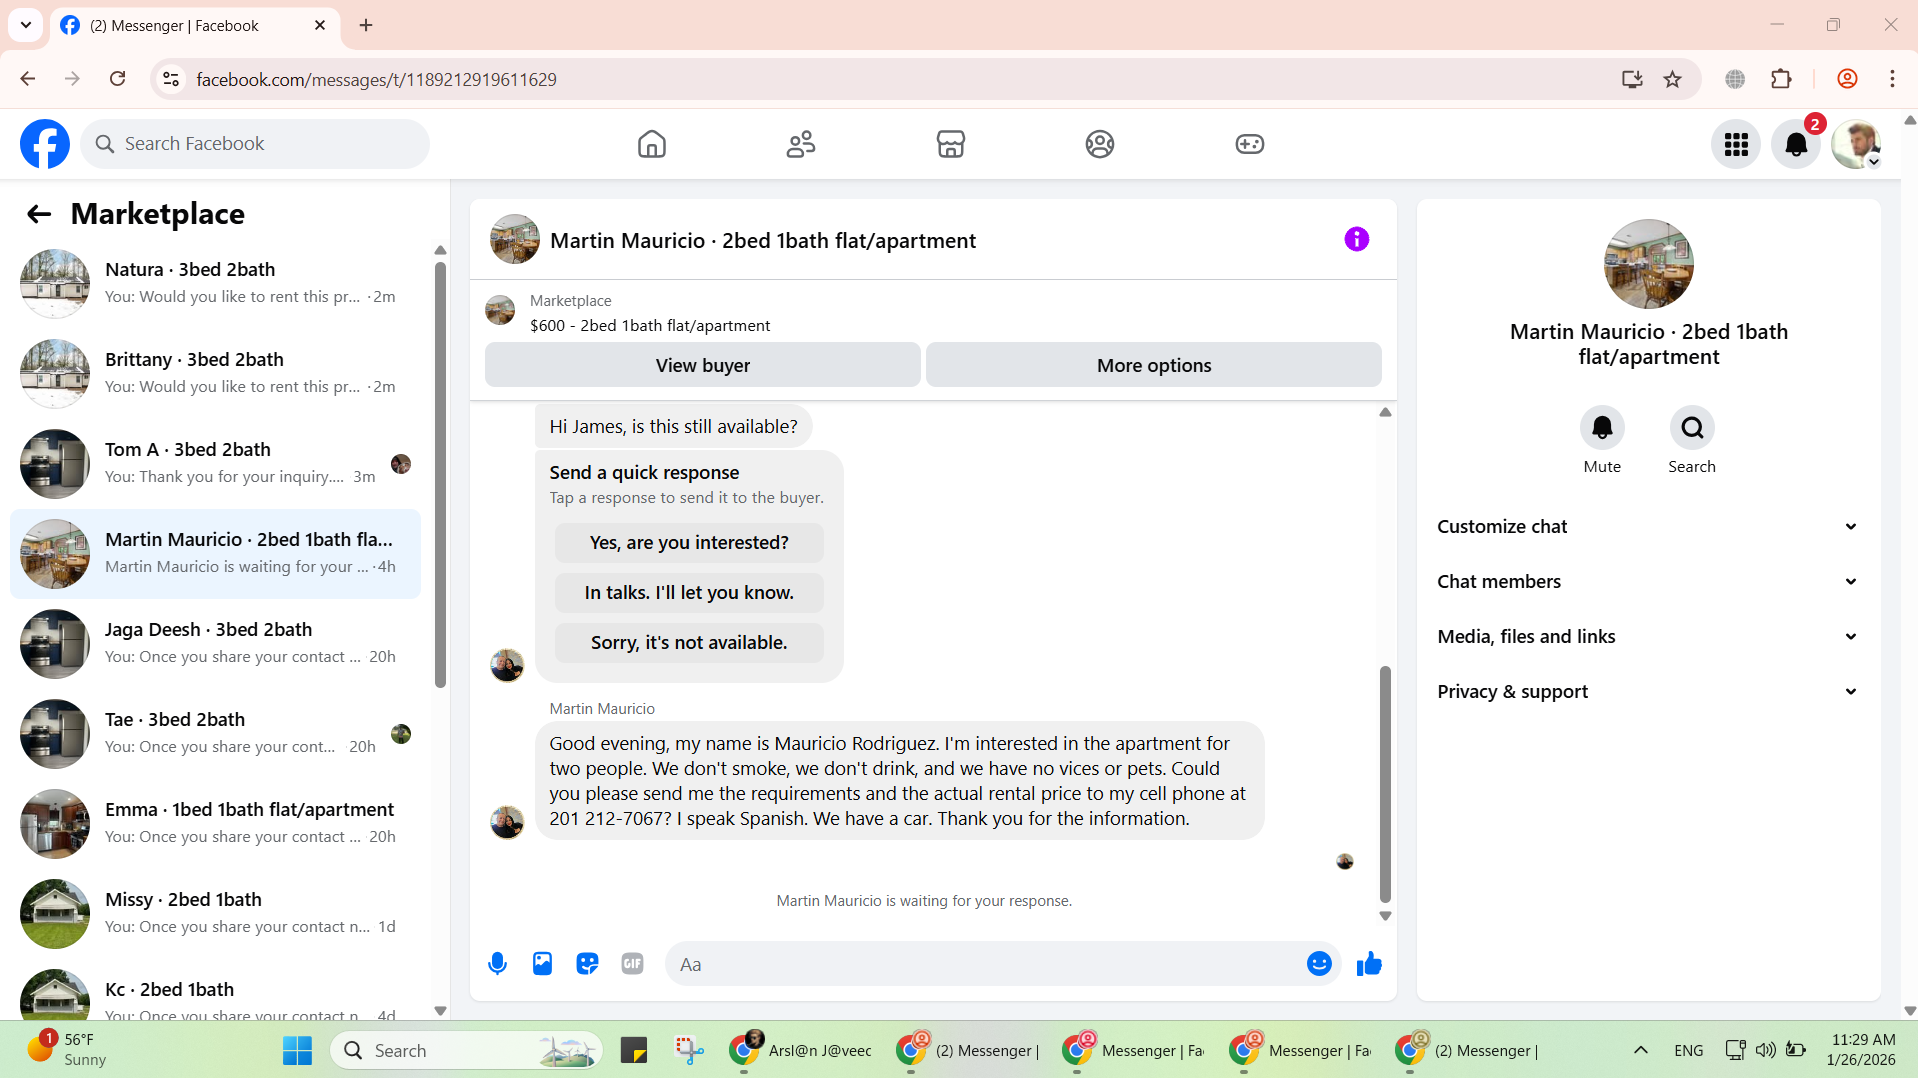1918x1078 pixels.
Task: Expand the Customize chat section
Action: 1648,527
